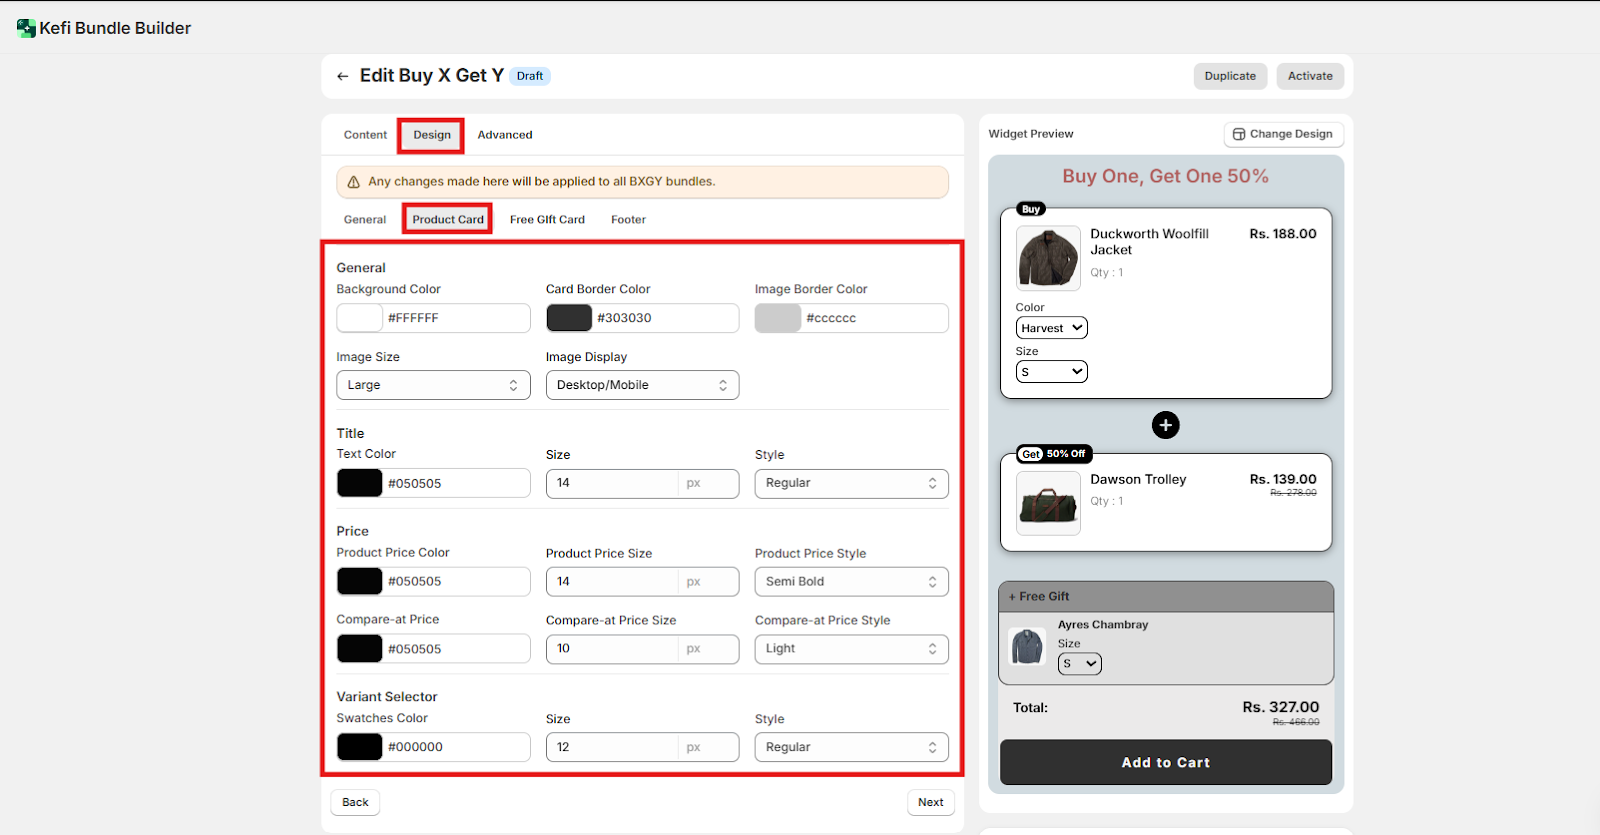Click the Ayres Chambray free gift image
The image size is (1600, 835).
pyautogui.click(x=1027, y=647)
